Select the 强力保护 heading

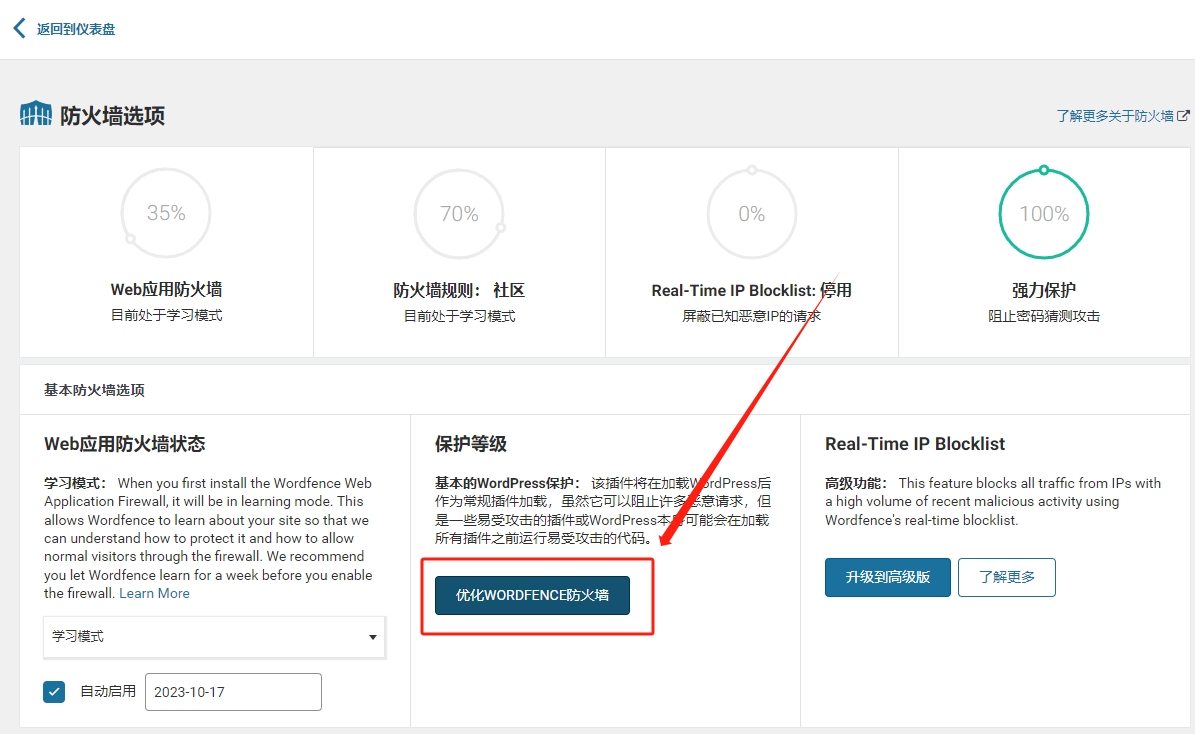point(1044,290)
